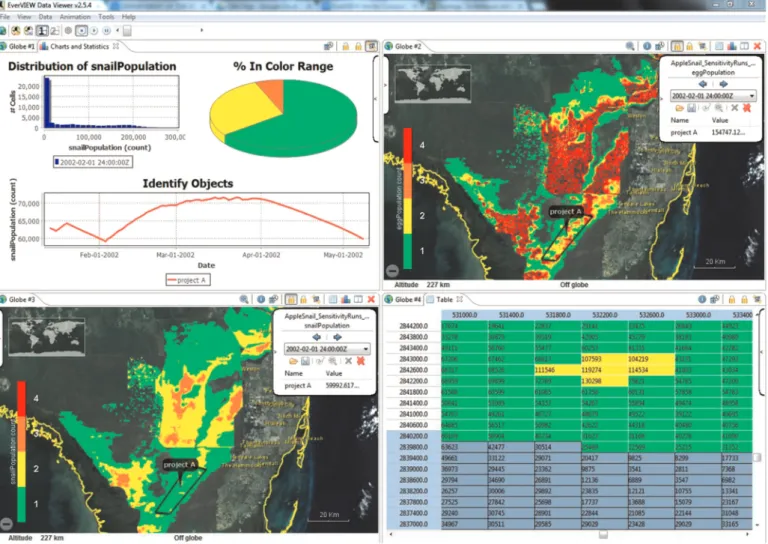The width and height of the screenshot is (768, 544).
Task: Open the Help menu
Action: coord(128,17)
